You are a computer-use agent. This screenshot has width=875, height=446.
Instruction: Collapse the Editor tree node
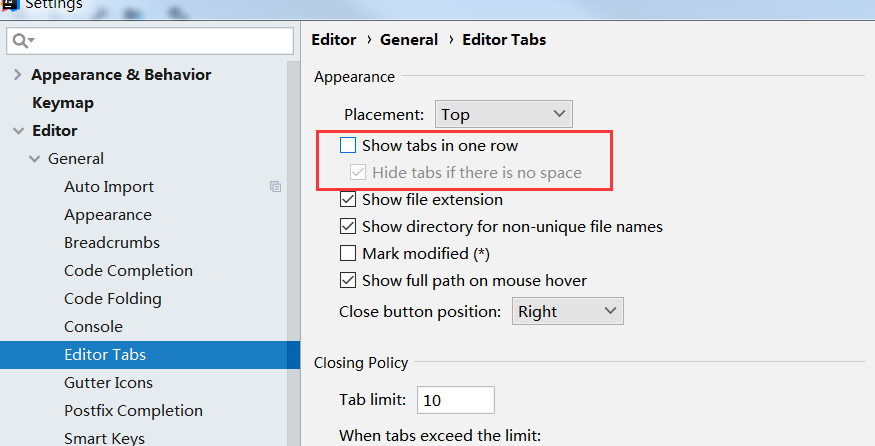coord(17,131)
